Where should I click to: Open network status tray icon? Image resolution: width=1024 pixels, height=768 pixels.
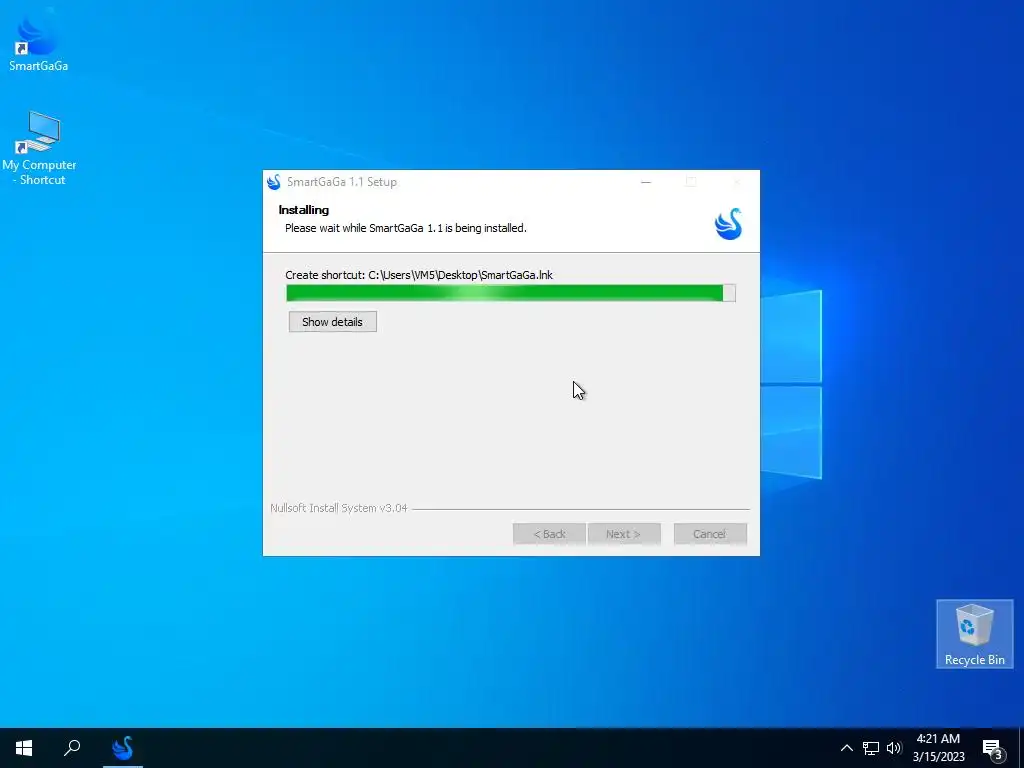coord(871,748)
